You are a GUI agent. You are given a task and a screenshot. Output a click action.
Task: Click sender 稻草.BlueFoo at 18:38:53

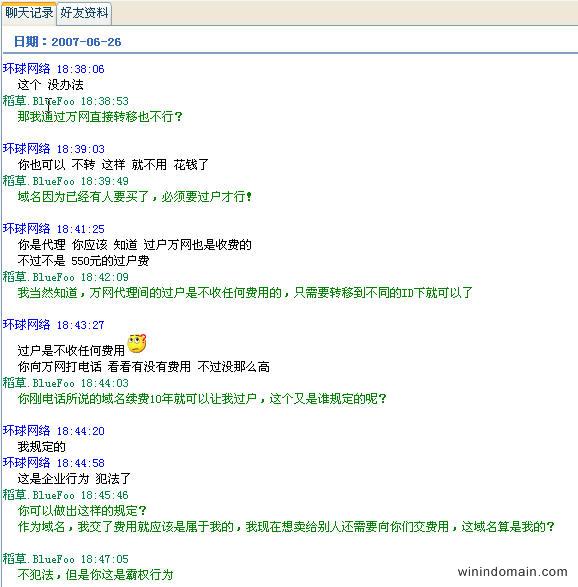coord(39,101)
